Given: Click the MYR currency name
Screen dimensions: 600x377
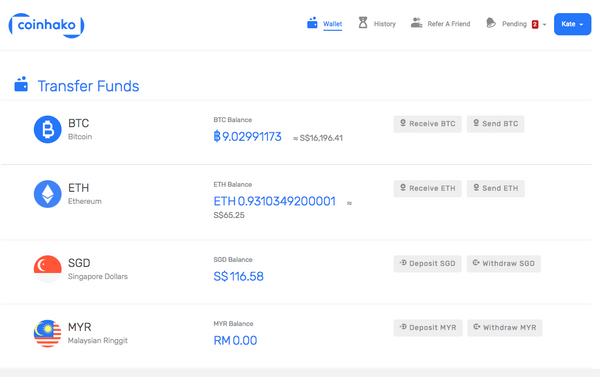Looking at the screenshot, I should click(x=80, y=327).
